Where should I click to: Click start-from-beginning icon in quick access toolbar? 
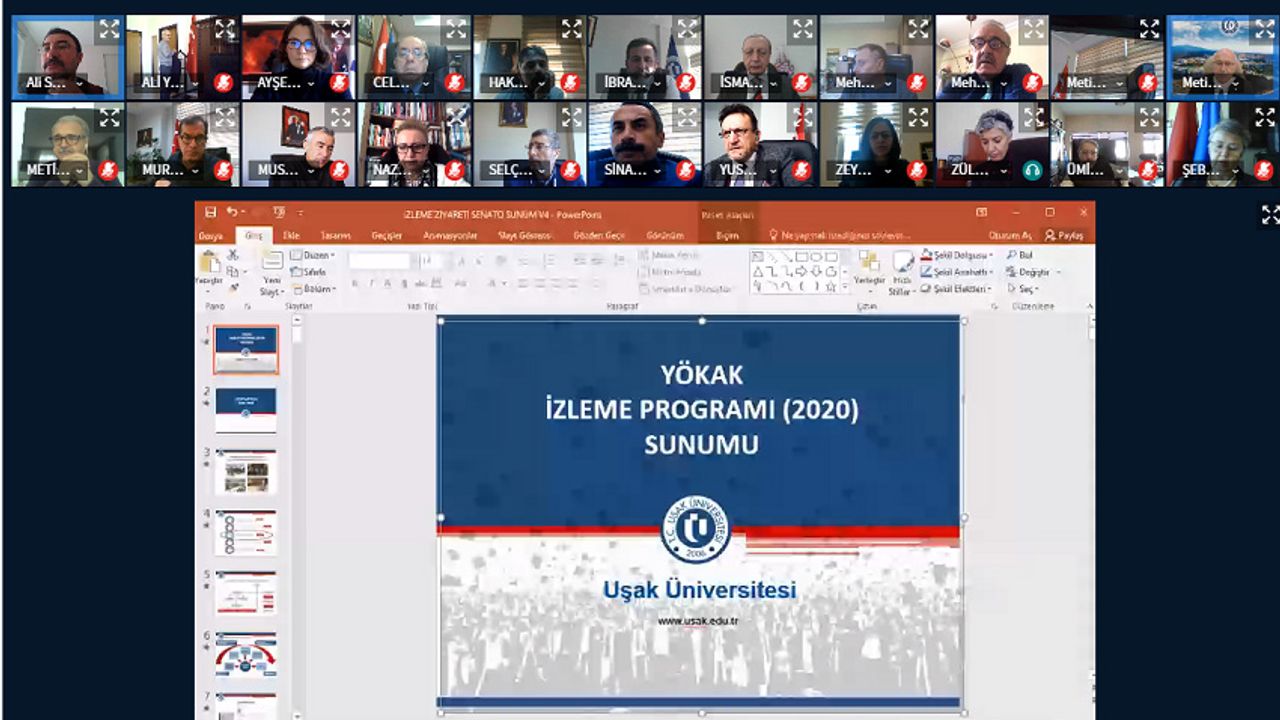pos(279,212)
